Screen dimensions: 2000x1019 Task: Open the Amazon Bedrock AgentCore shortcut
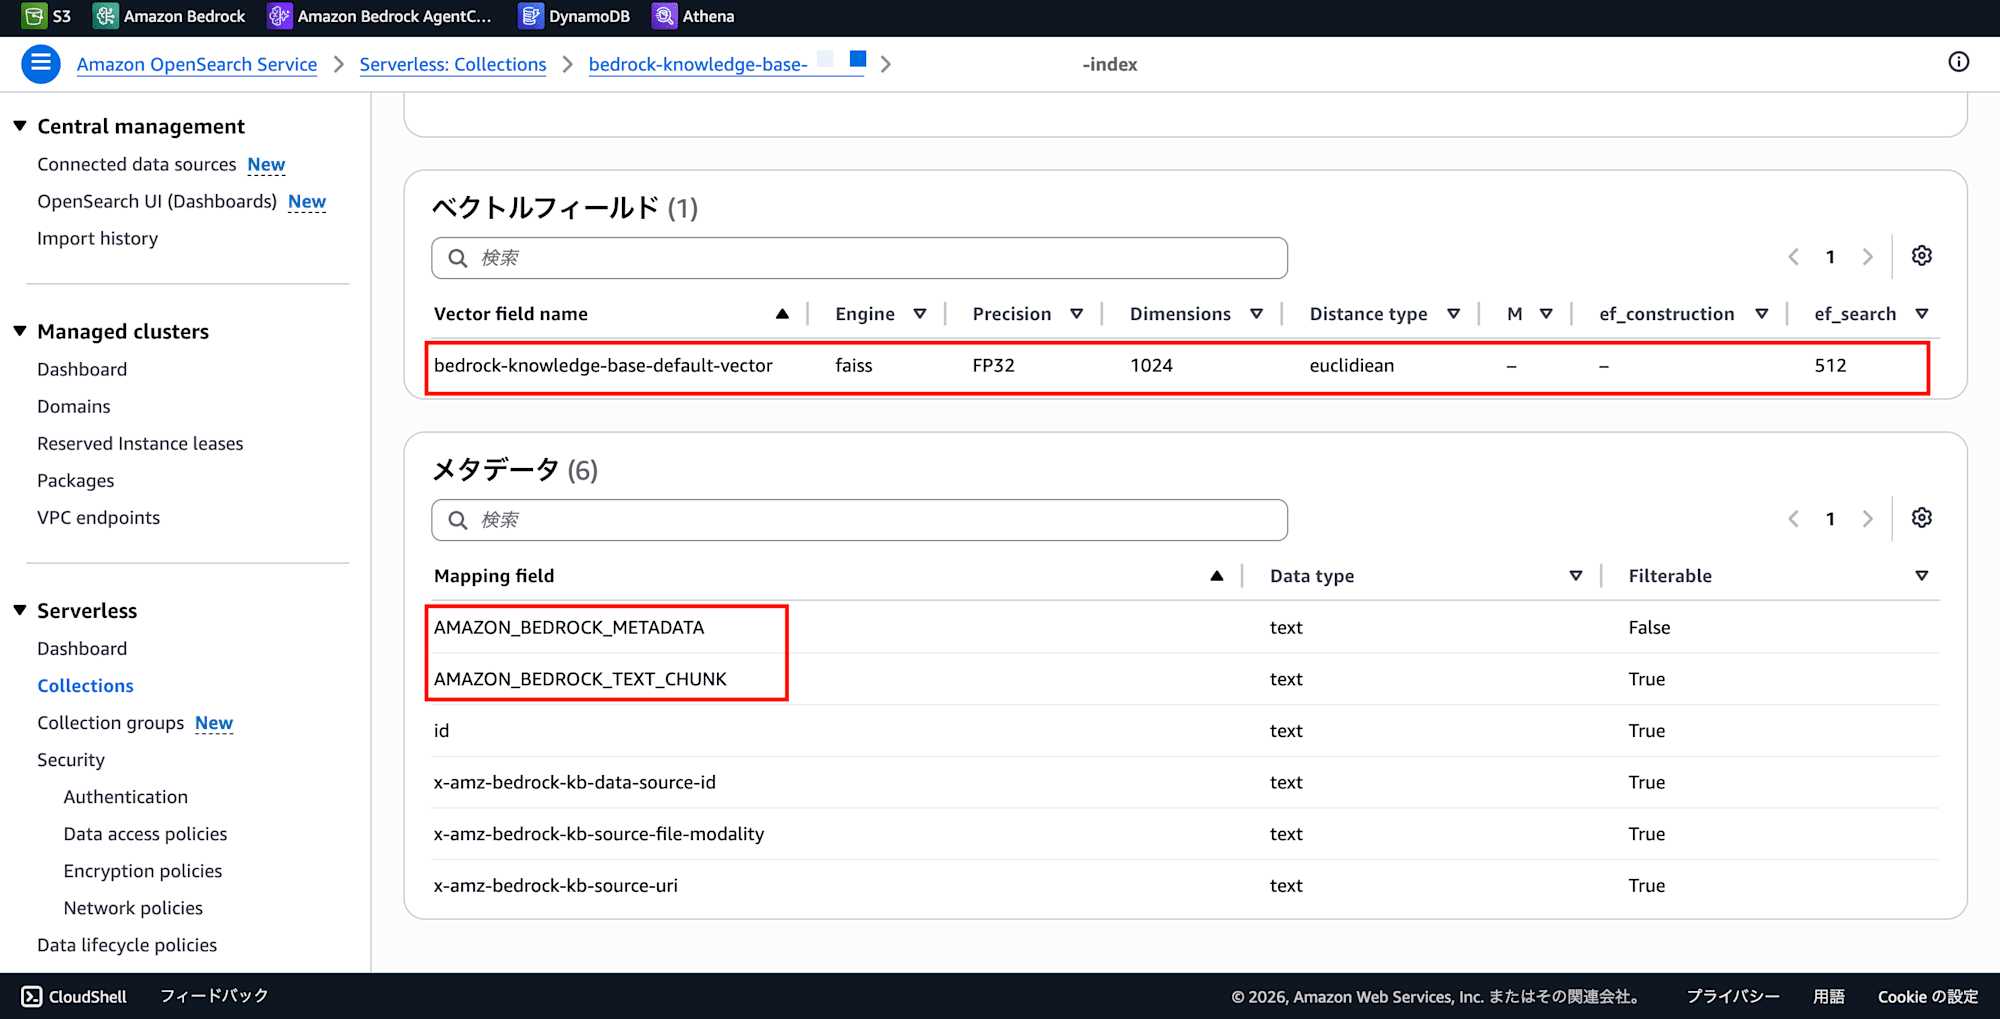(380, 16)
